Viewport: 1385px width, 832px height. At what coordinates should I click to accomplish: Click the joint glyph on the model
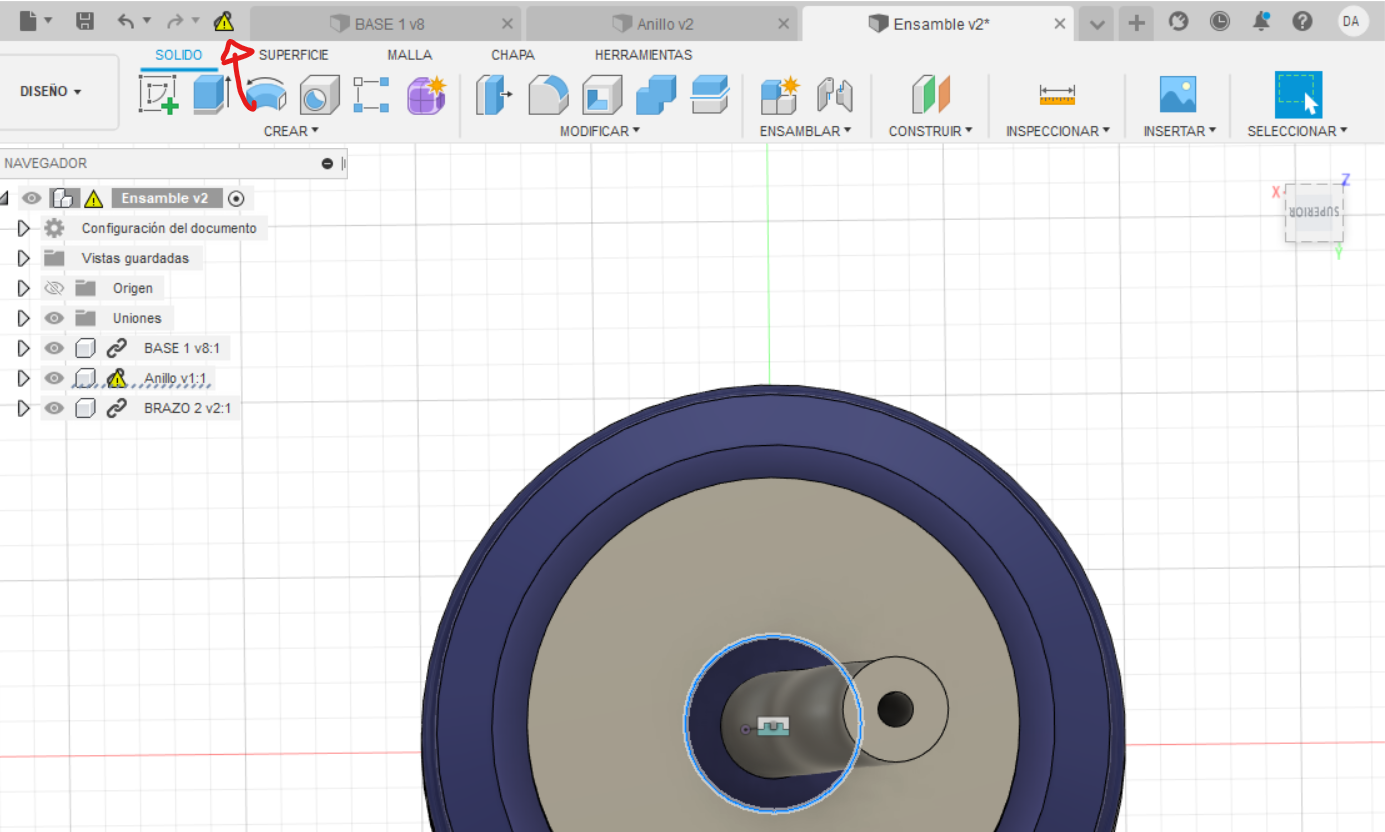tap(773, 726)
